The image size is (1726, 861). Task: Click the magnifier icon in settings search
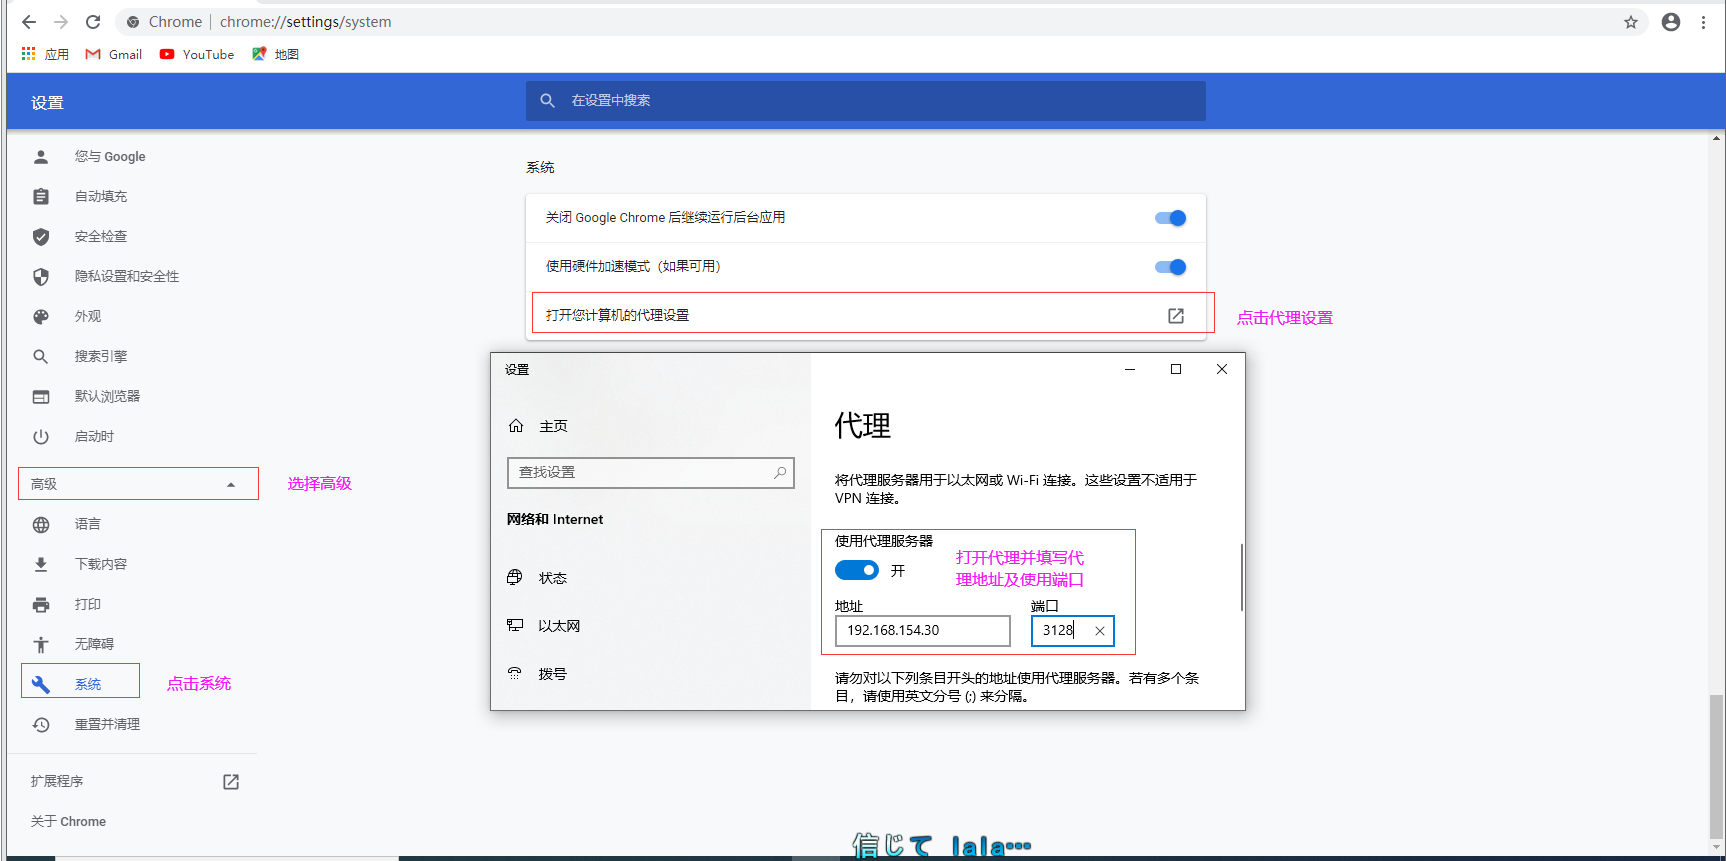coord(547,101)
